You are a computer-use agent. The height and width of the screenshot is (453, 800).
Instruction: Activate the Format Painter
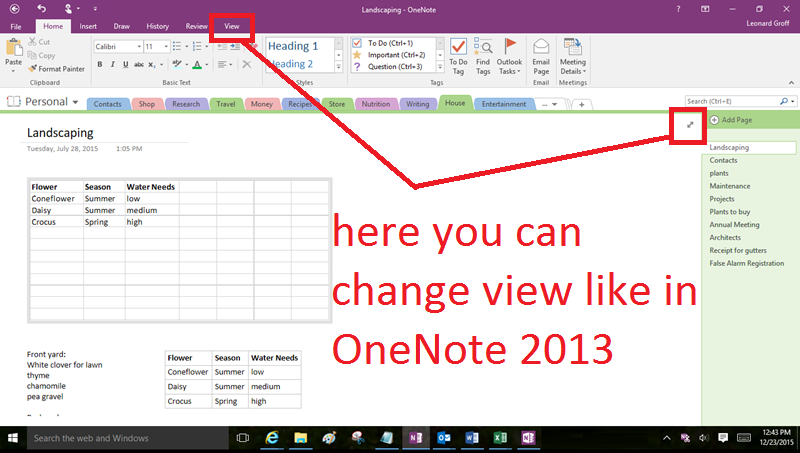57,68
